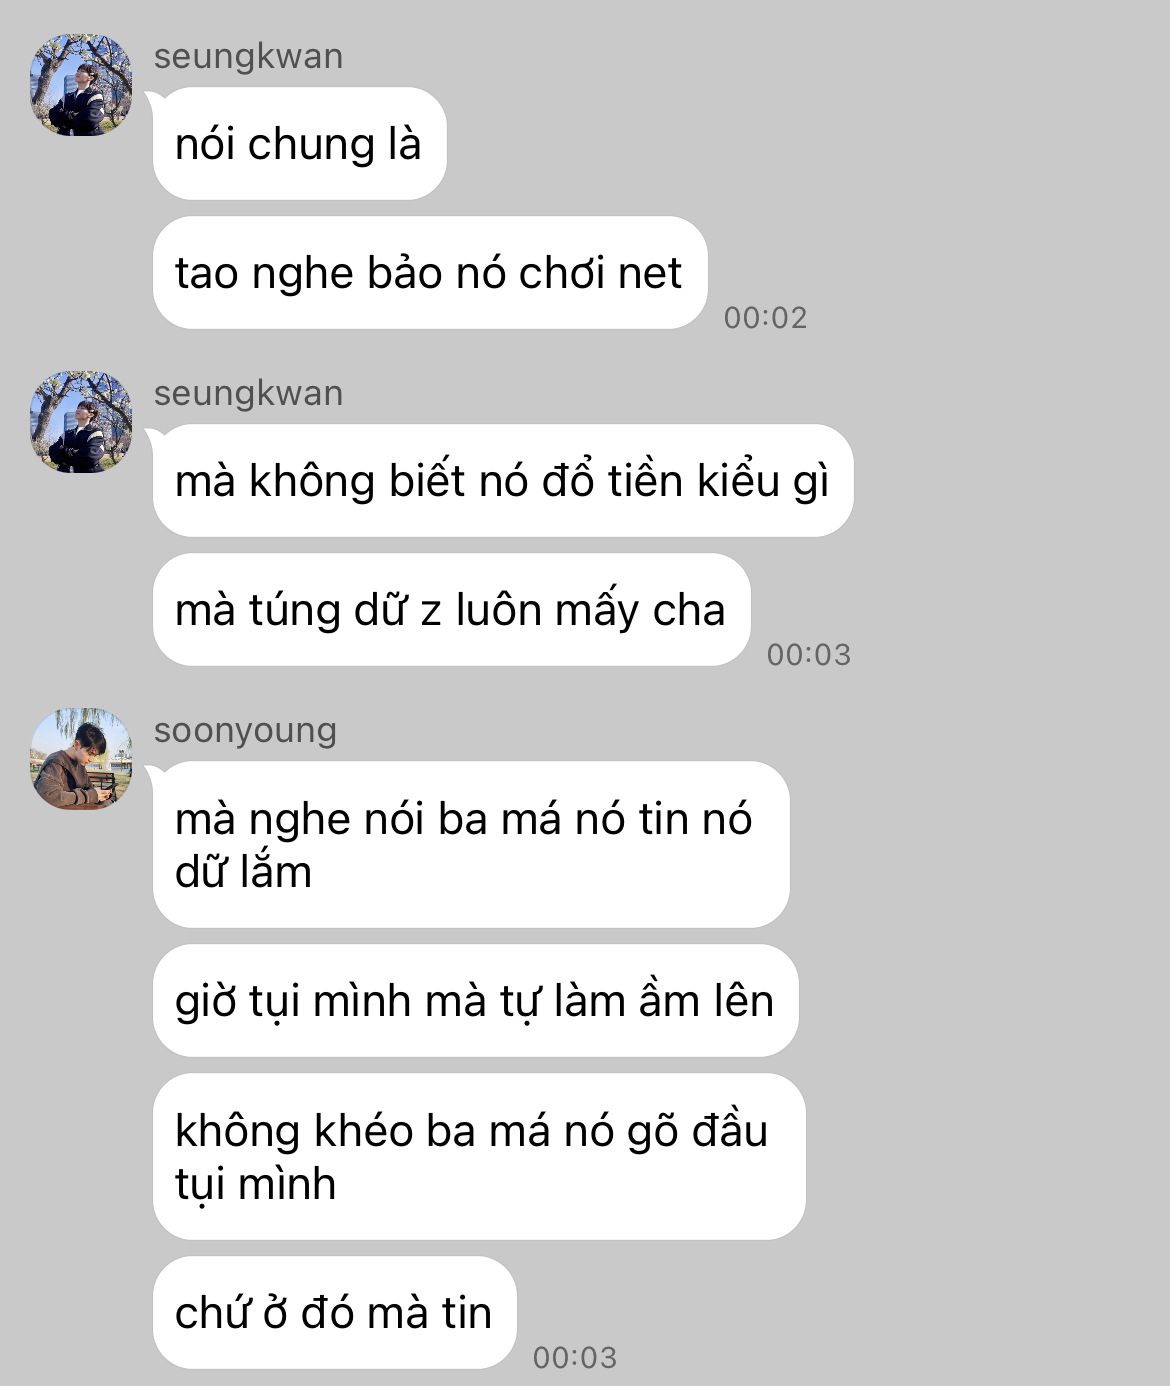Tap the first seungkwan username label

[248, 56]
